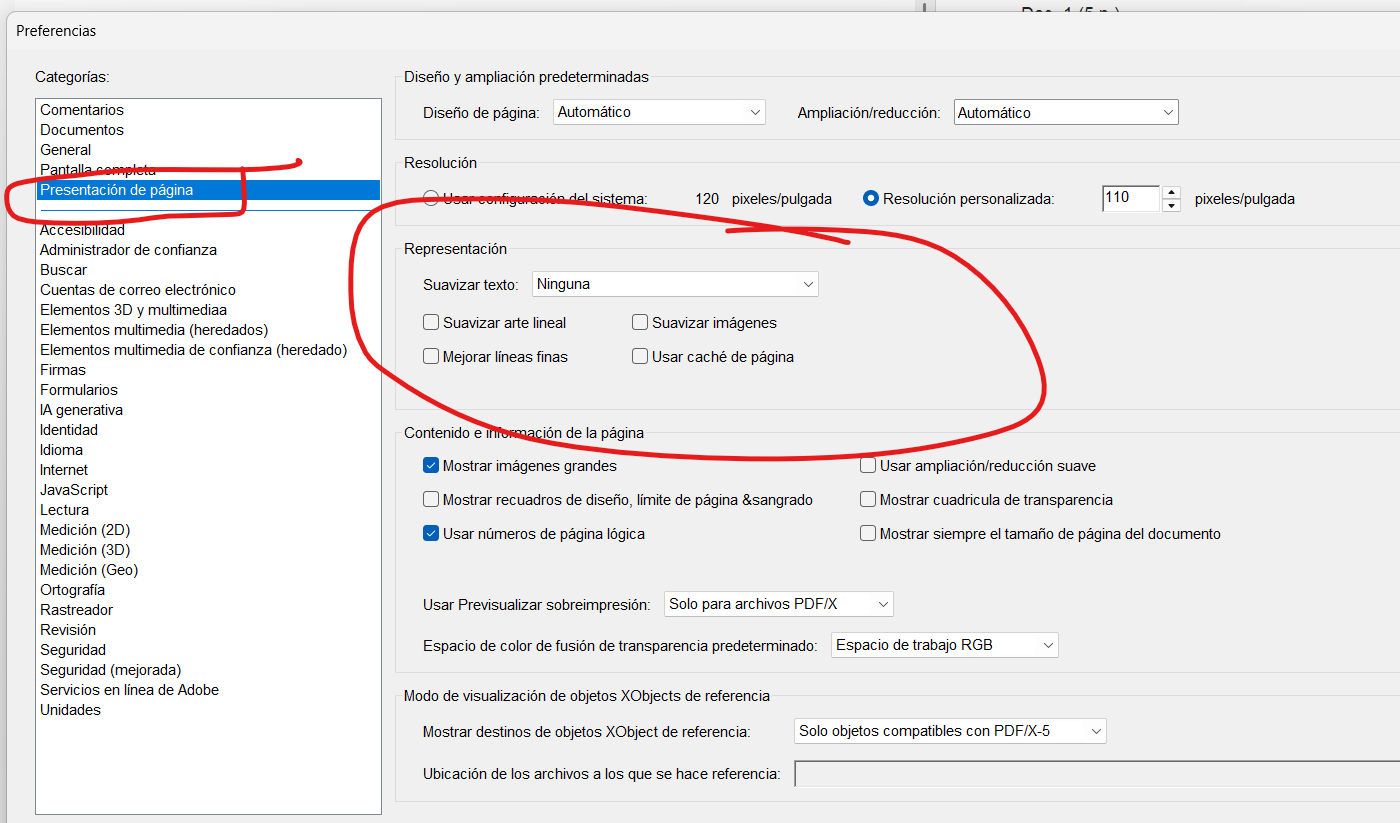
Task: Select the Accesibilidad category
Action: [x=82, y=231]
